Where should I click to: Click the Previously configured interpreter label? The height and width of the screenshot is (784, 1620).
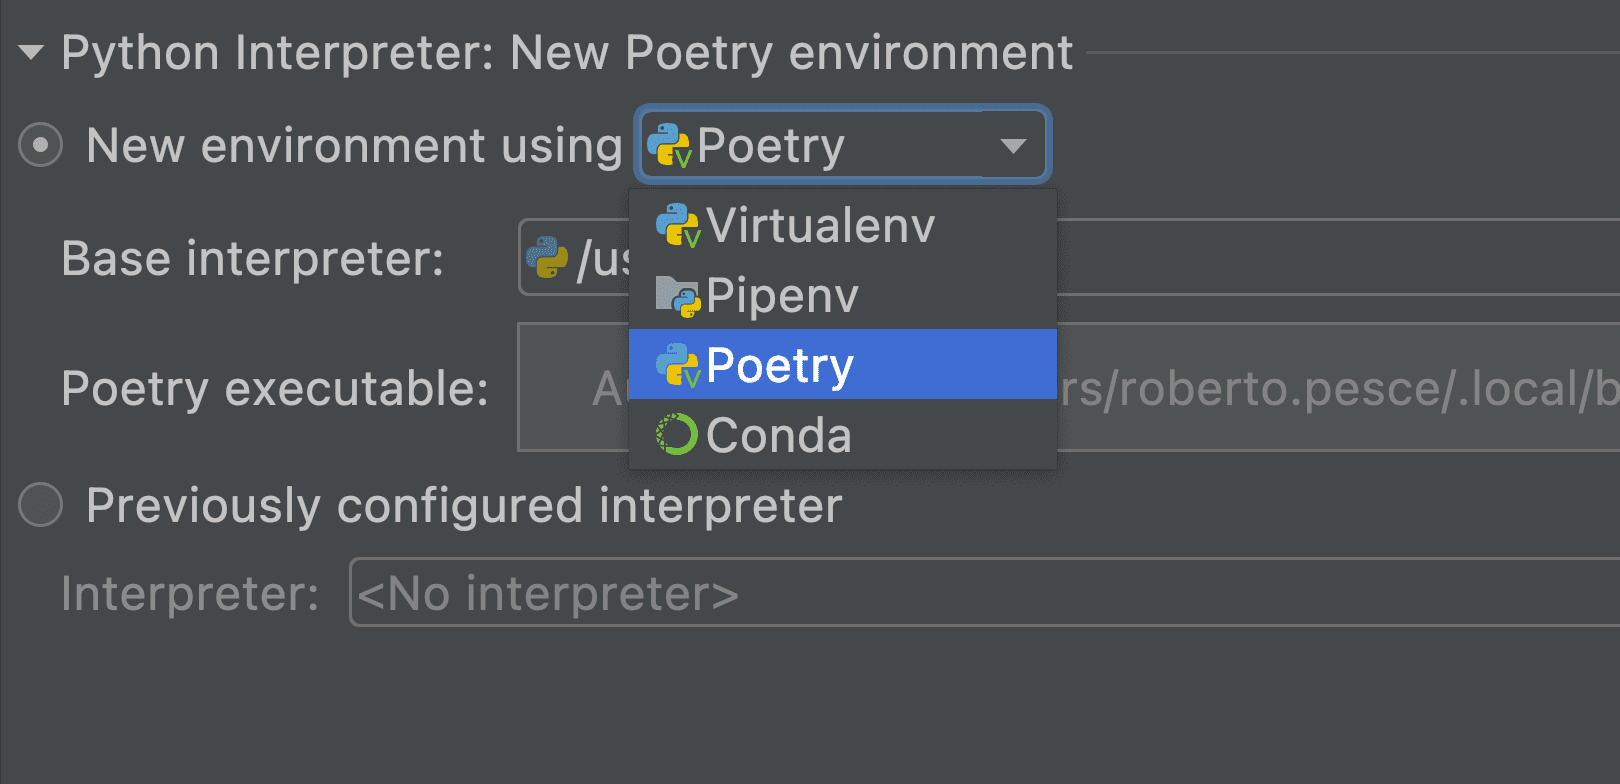click(x=464, y=506)
